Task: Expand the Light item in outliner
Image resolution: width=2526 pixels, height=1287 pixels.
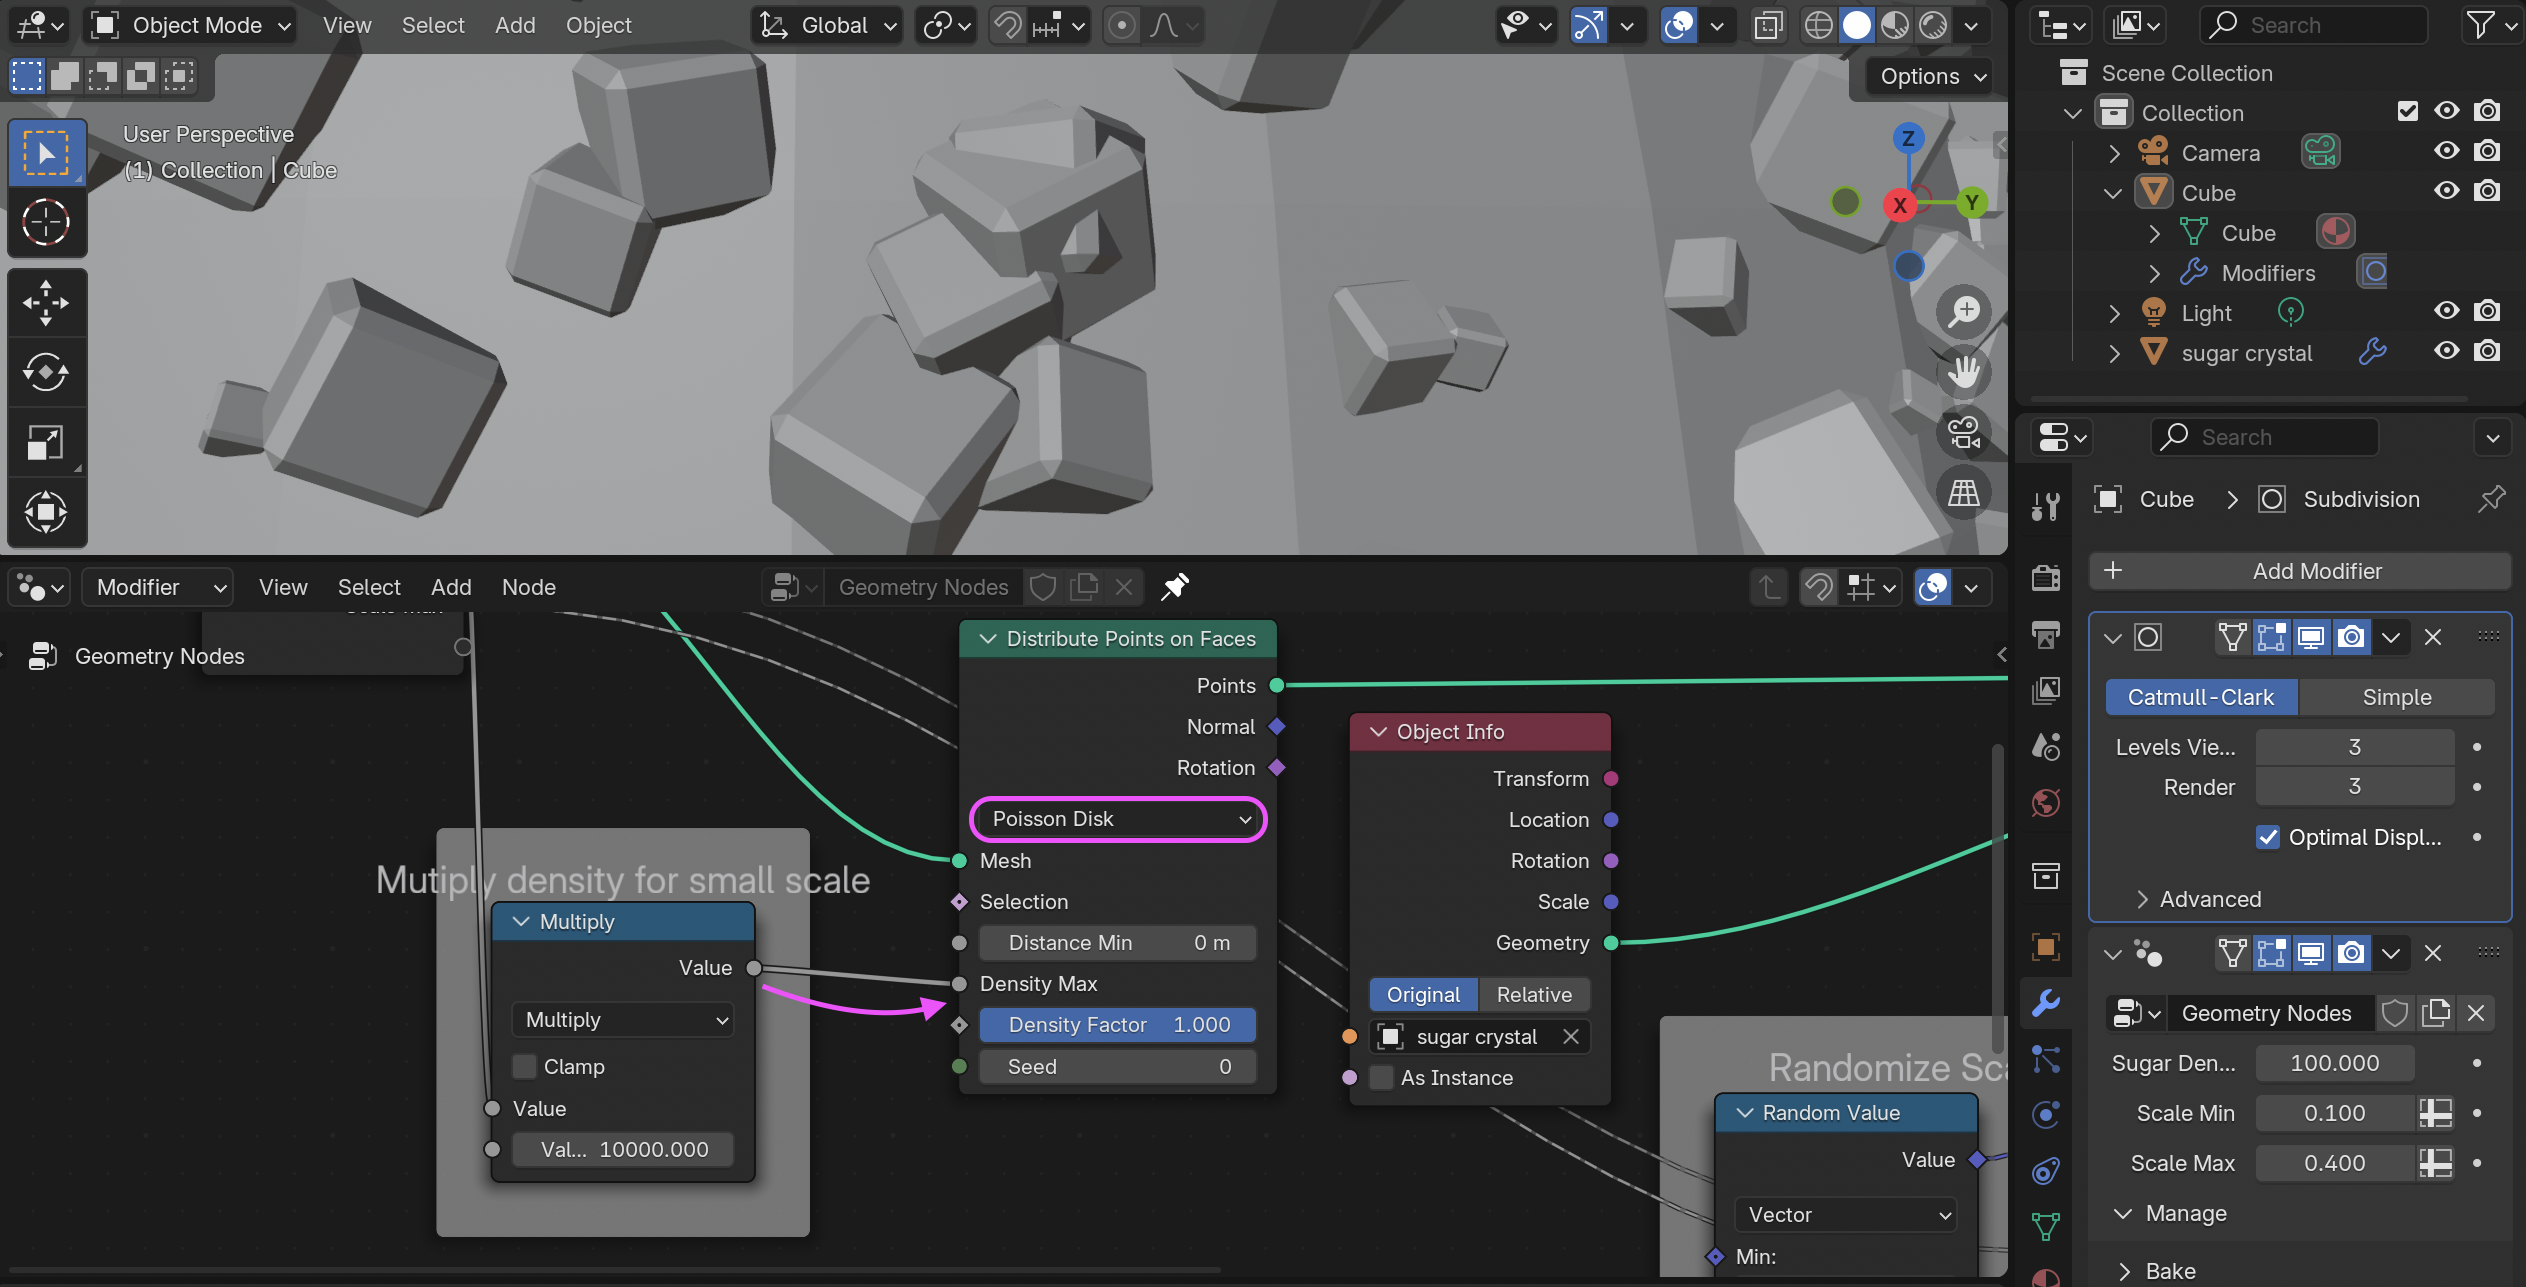Action: [x=2114, y=313]
